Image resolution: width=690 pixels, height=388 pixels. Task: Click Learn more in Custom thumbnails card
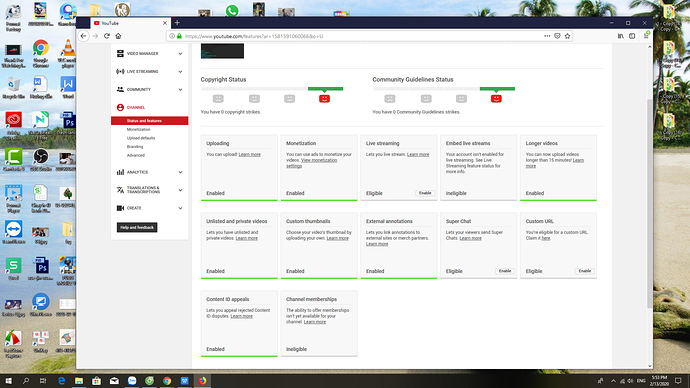[338, 238]
